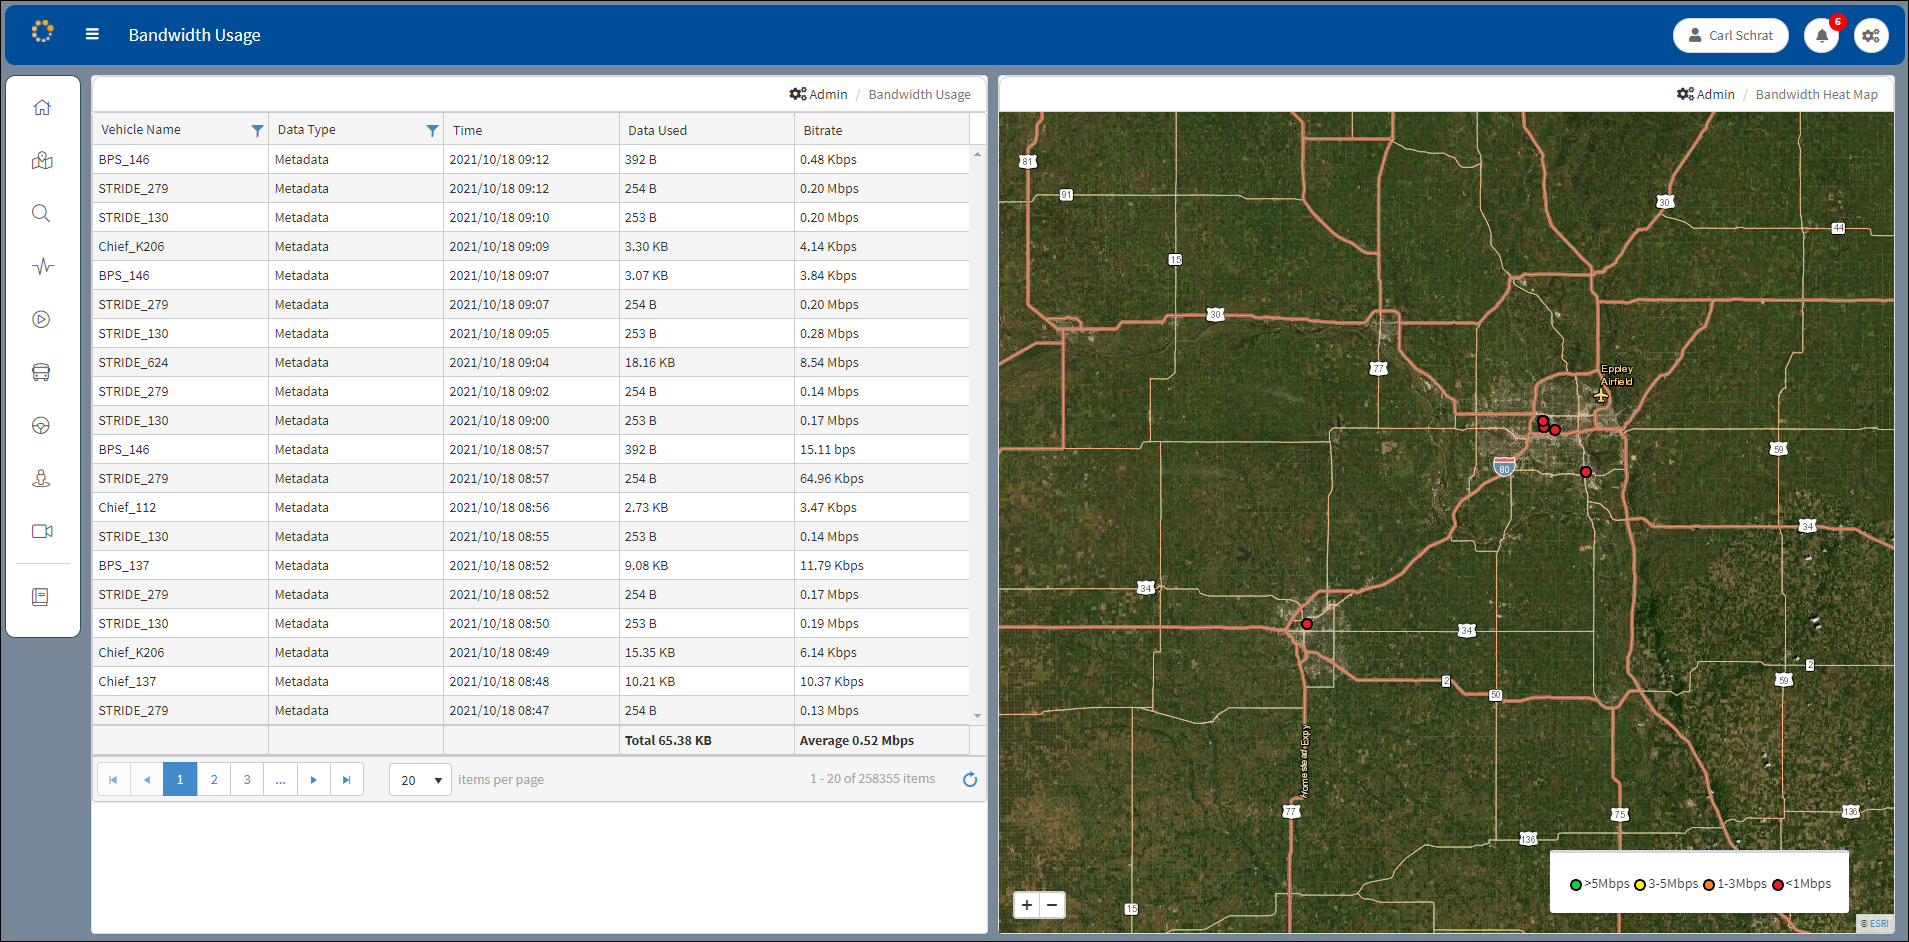
Task: Filter the Vehicle Name column
Action: coord(257,130)
